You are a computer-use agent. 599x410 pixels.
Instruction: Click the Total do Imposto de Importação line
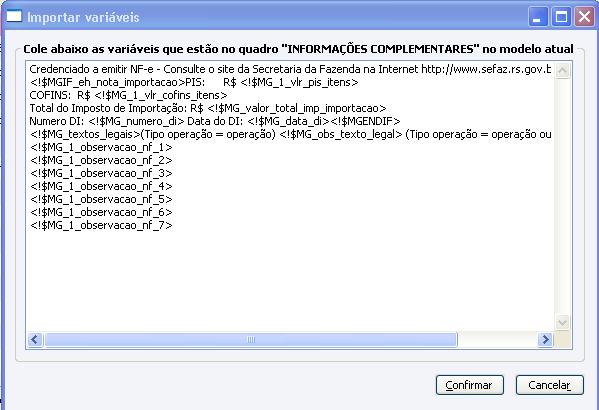point(208,108)
